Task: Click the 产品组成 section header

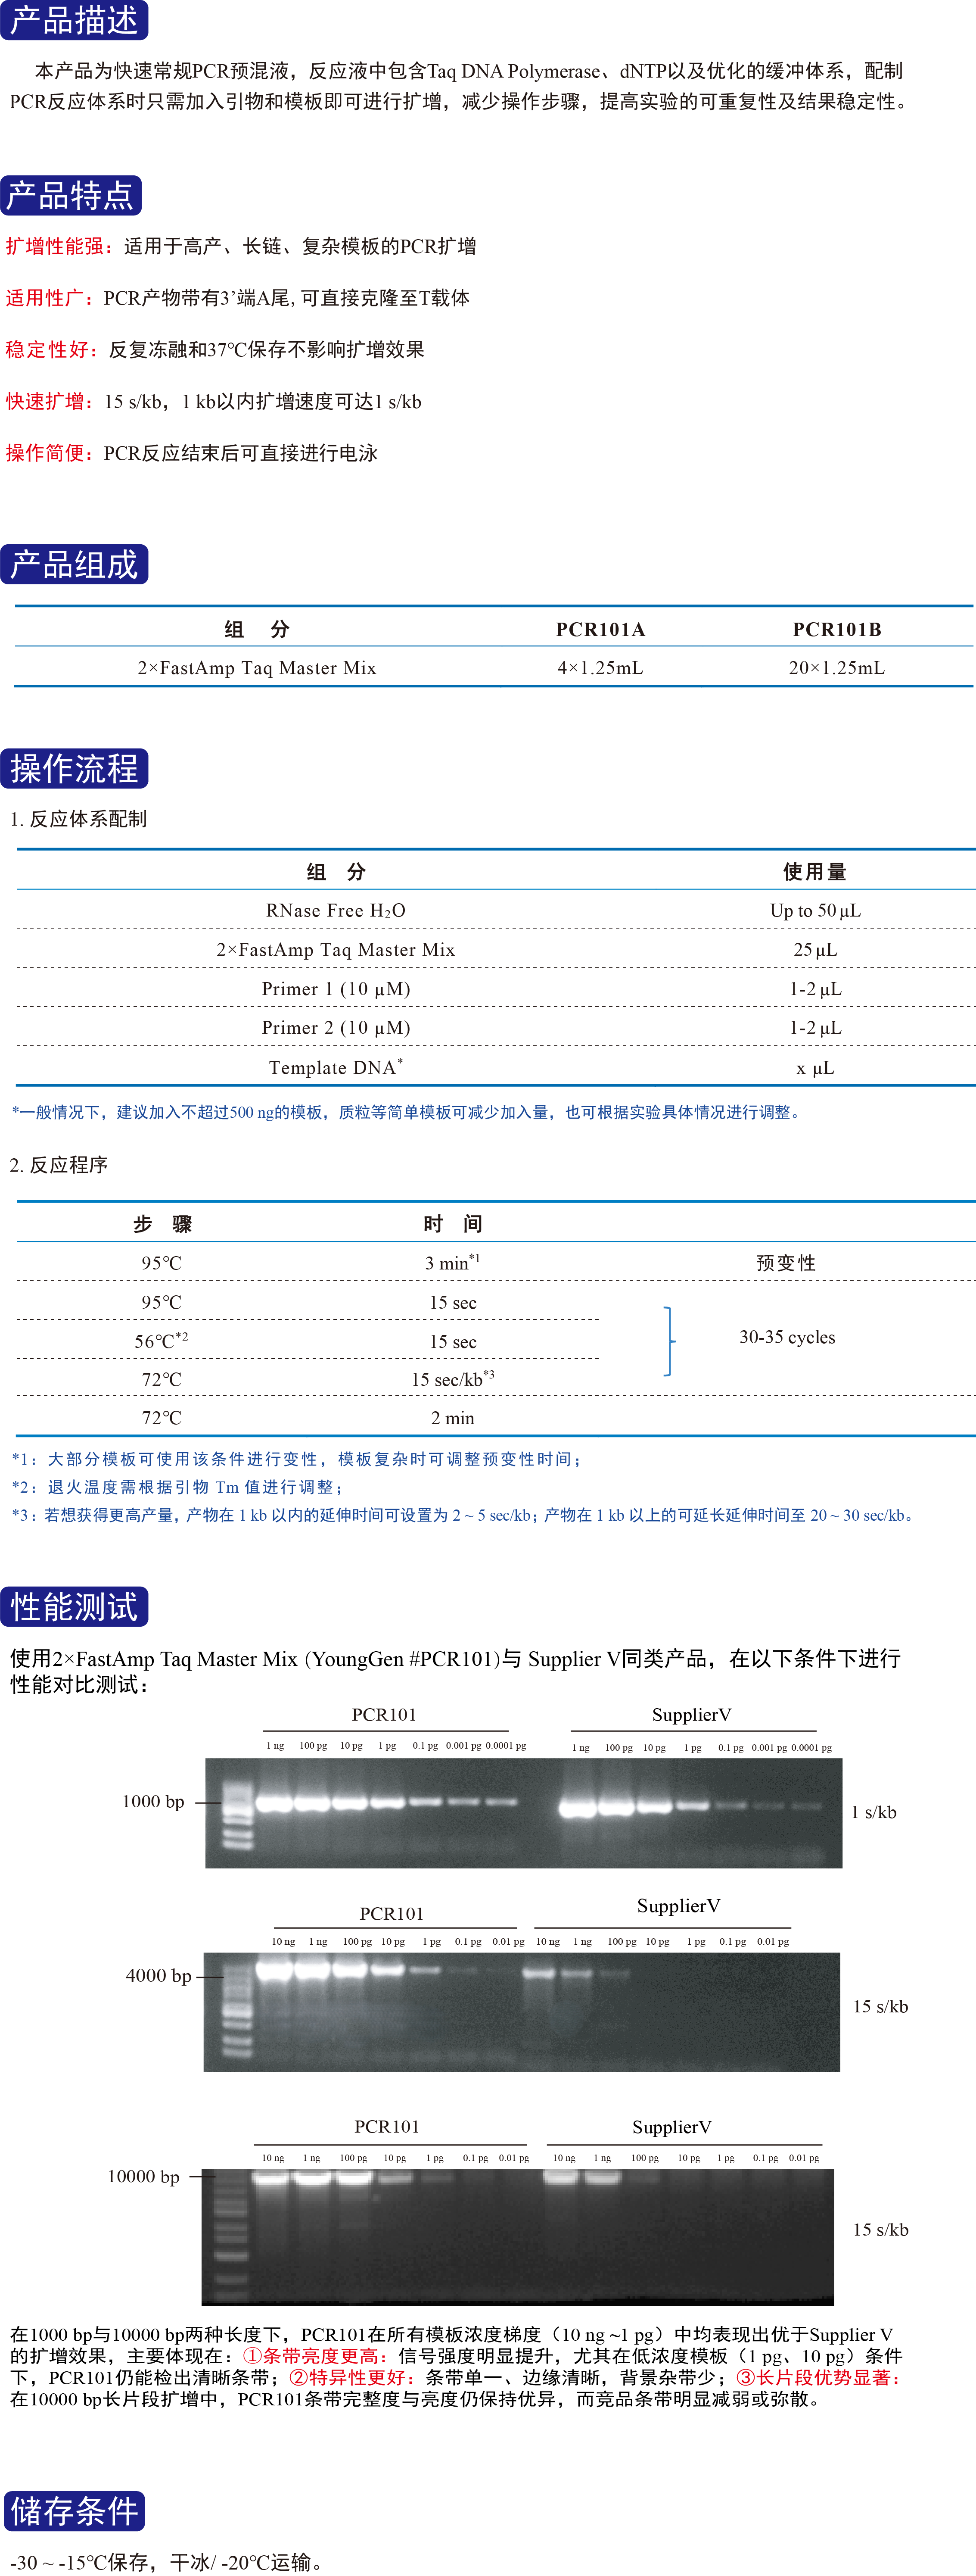Action: tap(74, 565)
